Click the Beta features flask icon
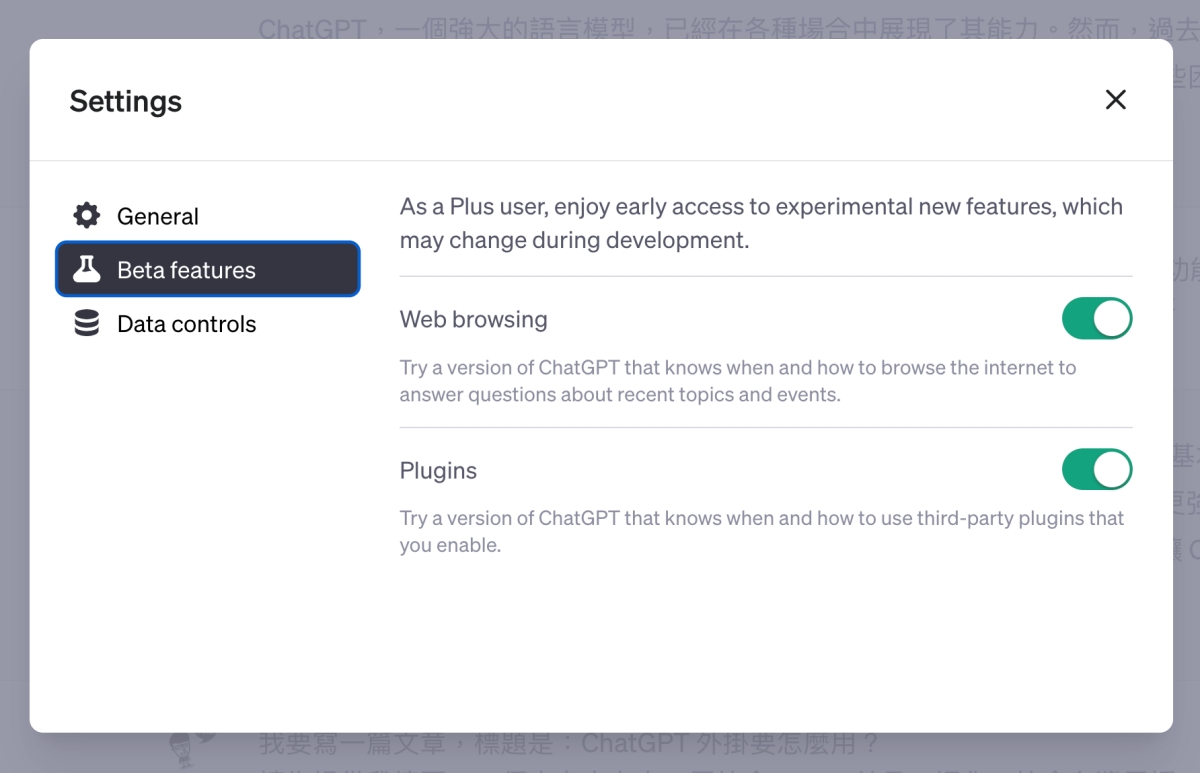The height and width of the screenshot is (773, 1200). tap(87, 270)
